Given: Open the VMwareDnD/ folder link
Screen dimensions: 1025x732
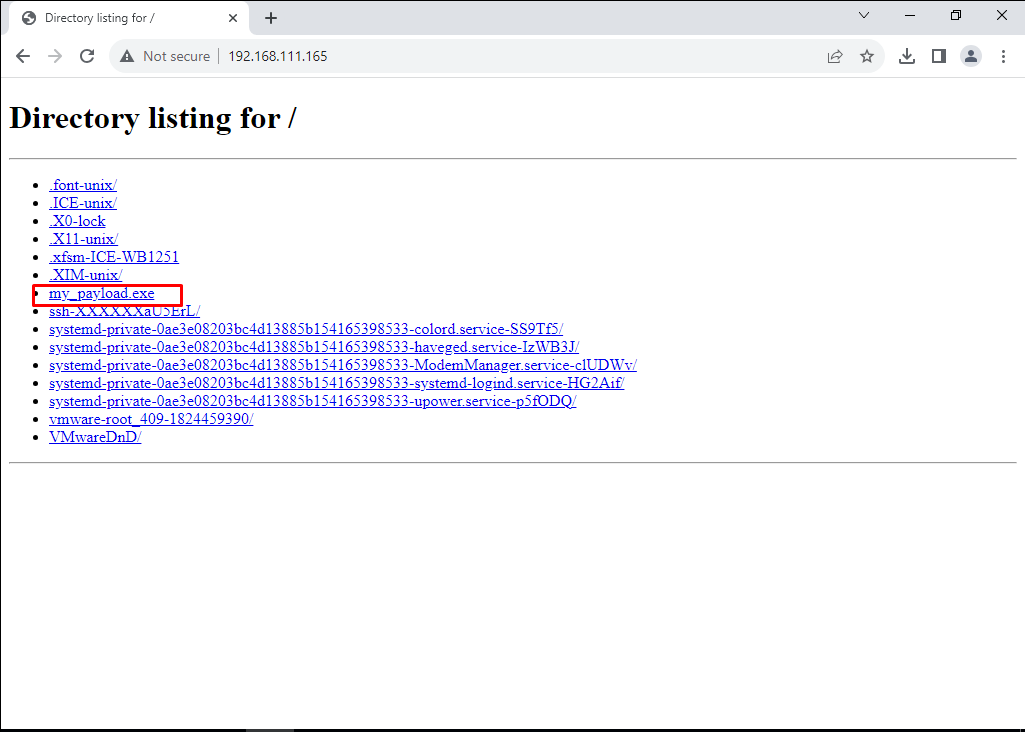Looking at the screenshot, I should [95, 437].
